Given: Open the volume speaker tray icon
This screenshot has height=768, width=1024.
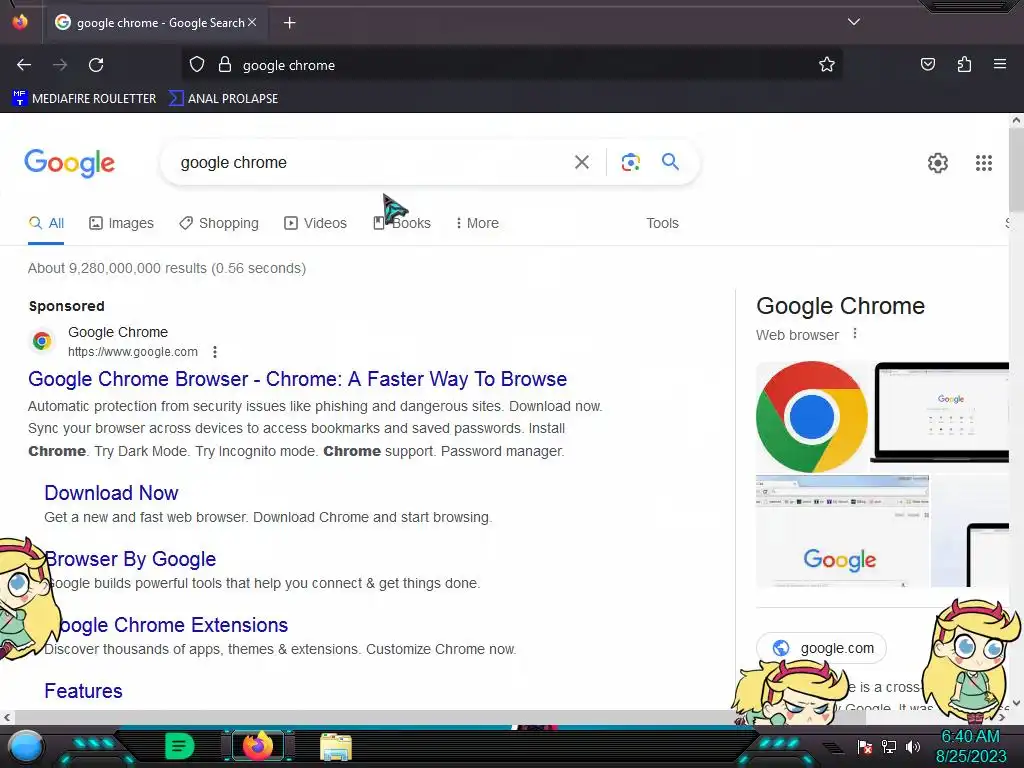Looking at the screenshot, I should pos(913,746).
